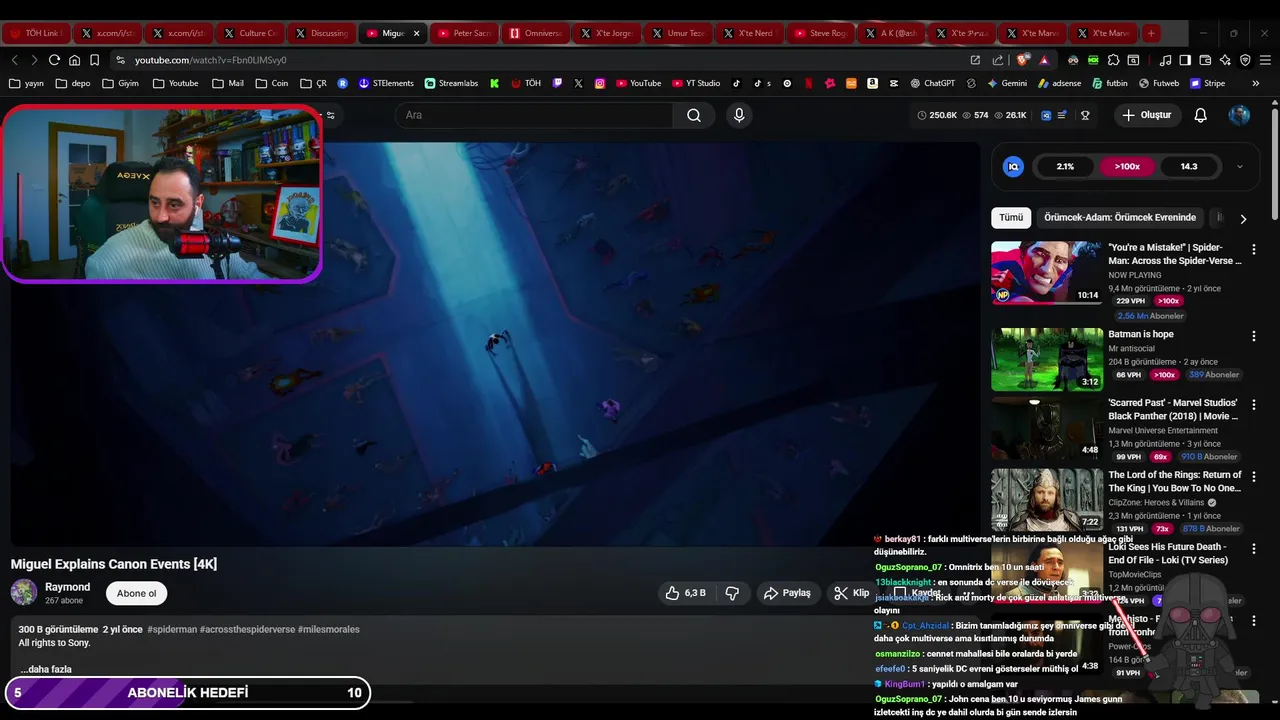1280x720 pixels.
Task: Open "You're a Mistake!" Spider-Man thumbnail
Action: pyautogui.click(x=1047, y=272)
